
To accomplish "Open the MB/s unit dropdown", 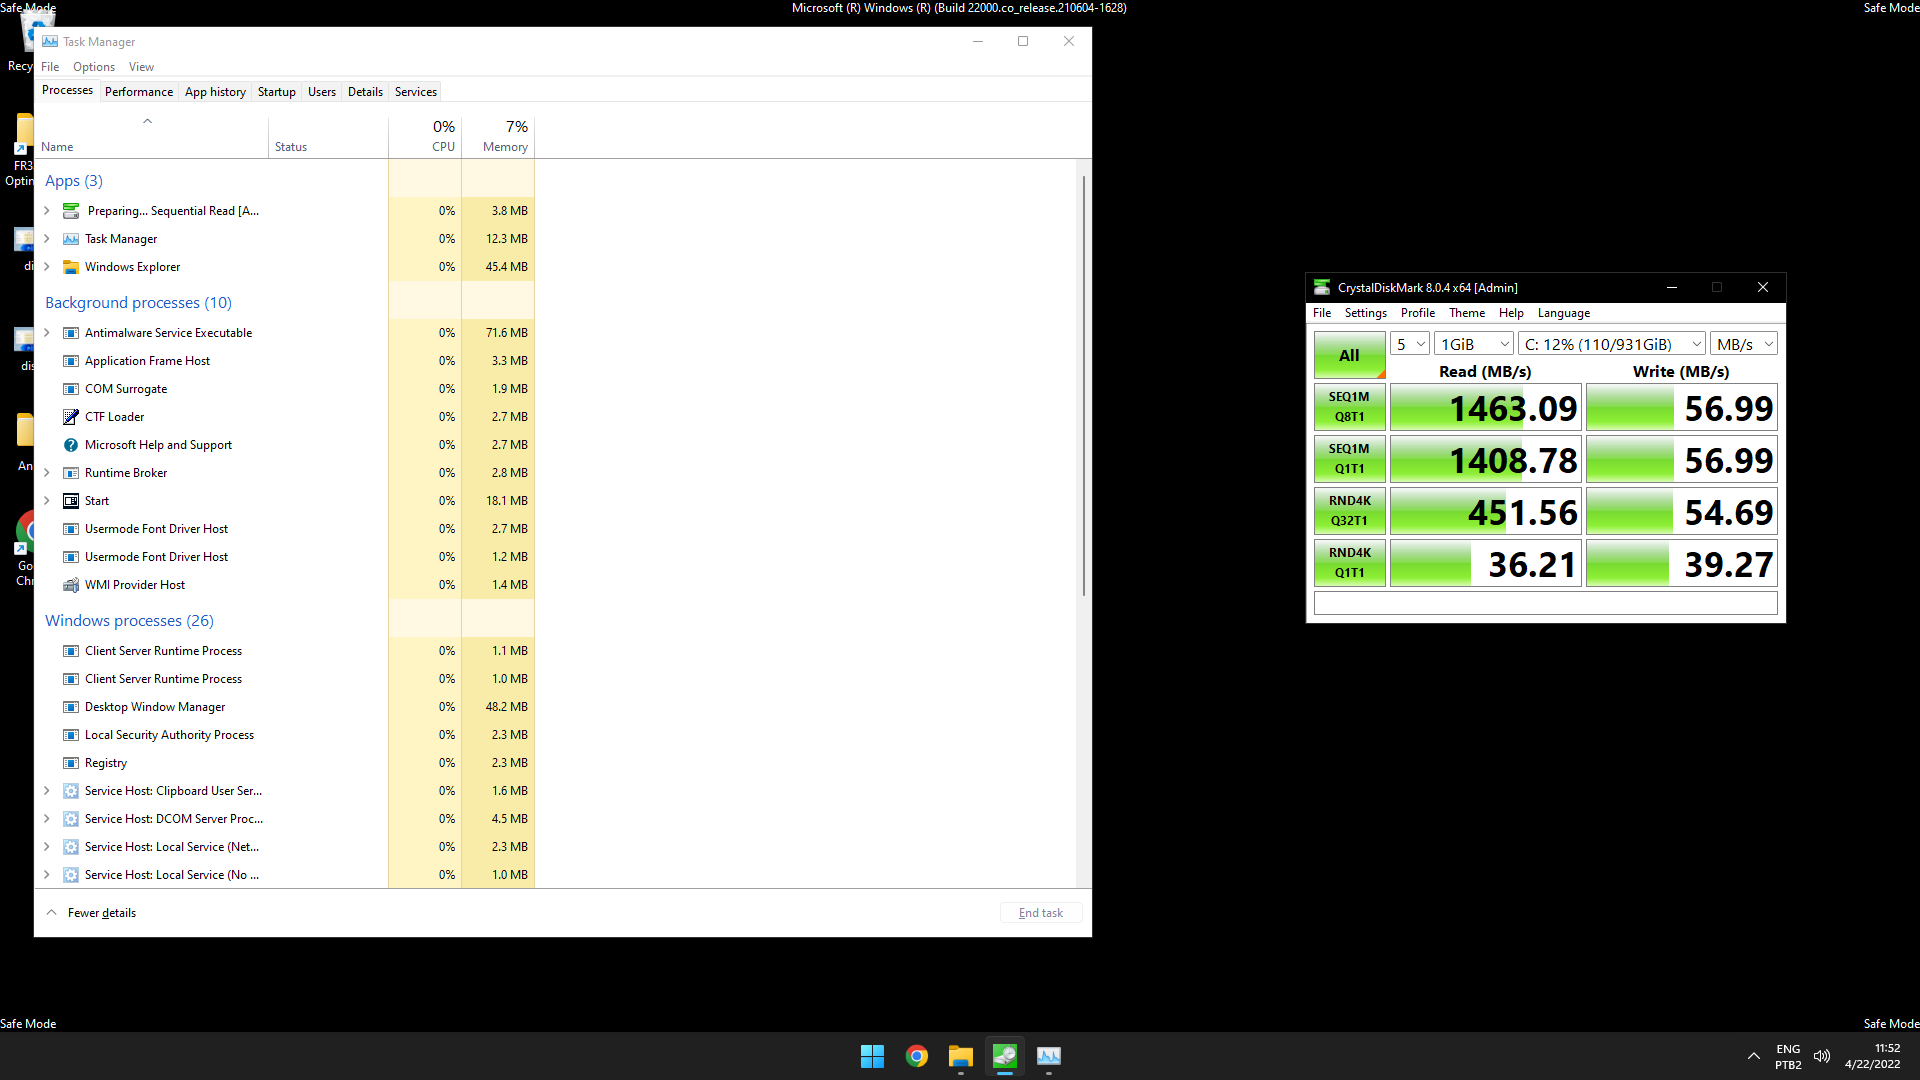I will coord(1744,344).
